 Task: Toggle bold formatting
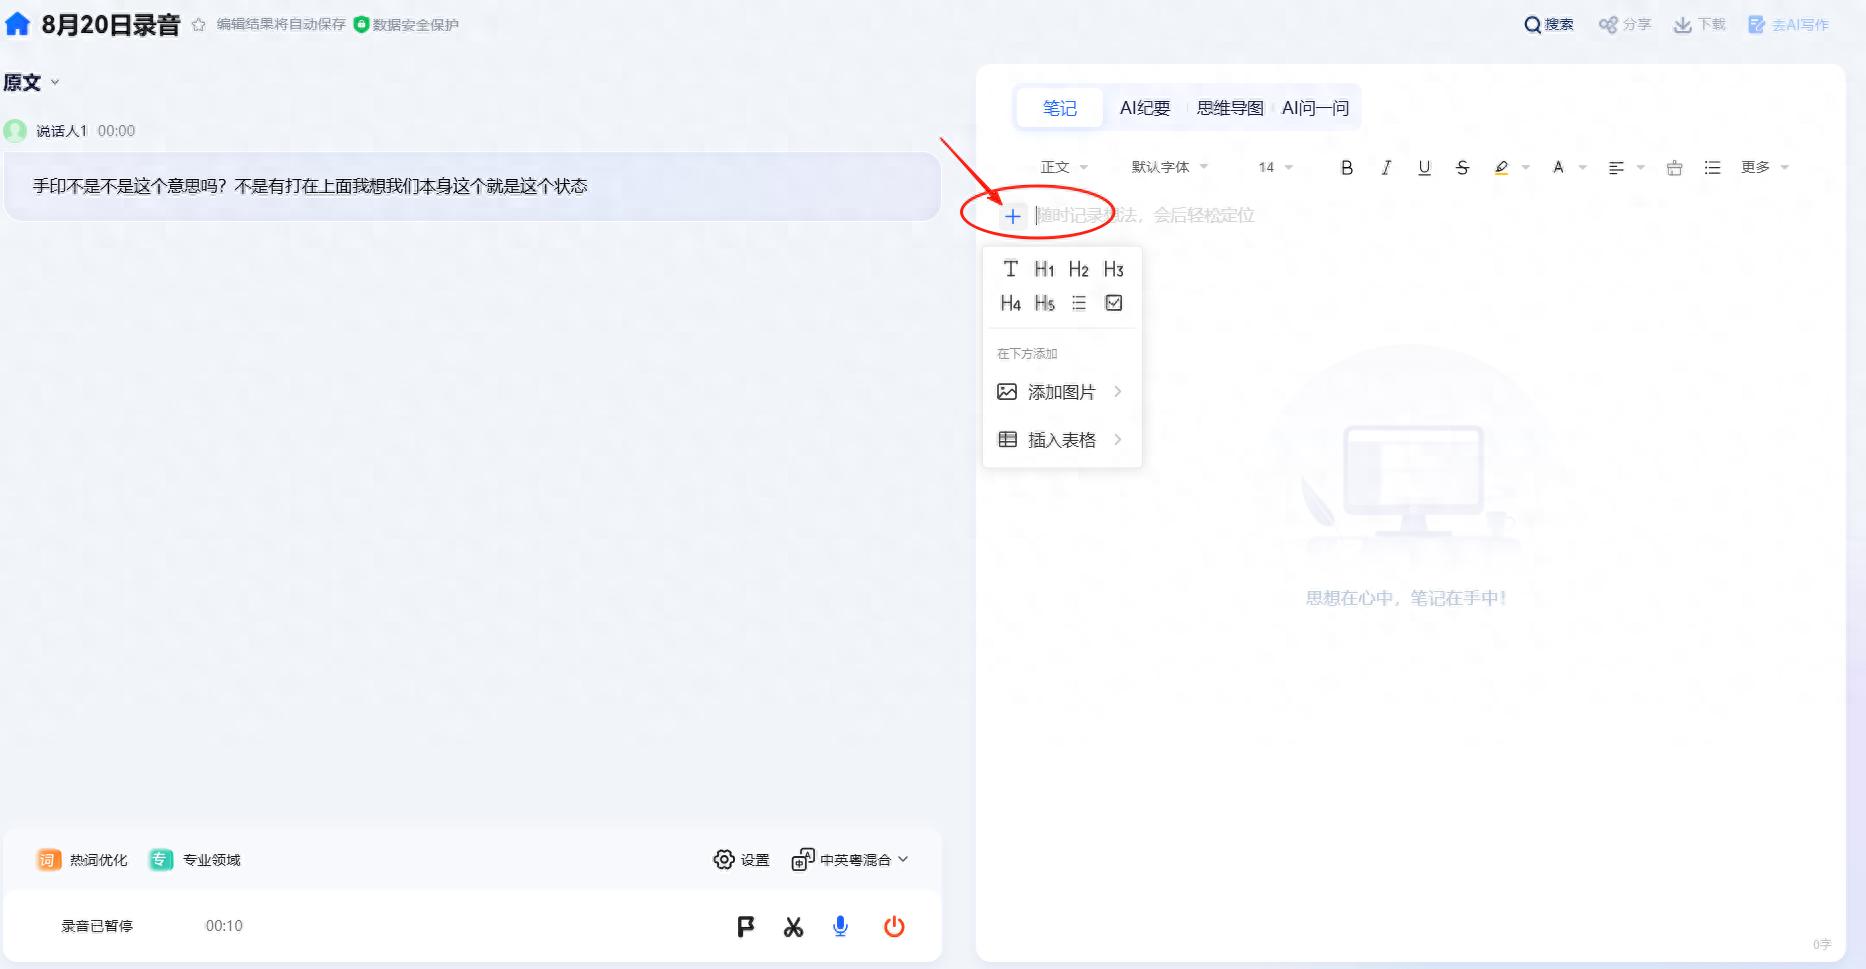click(x=1347, y=168)
